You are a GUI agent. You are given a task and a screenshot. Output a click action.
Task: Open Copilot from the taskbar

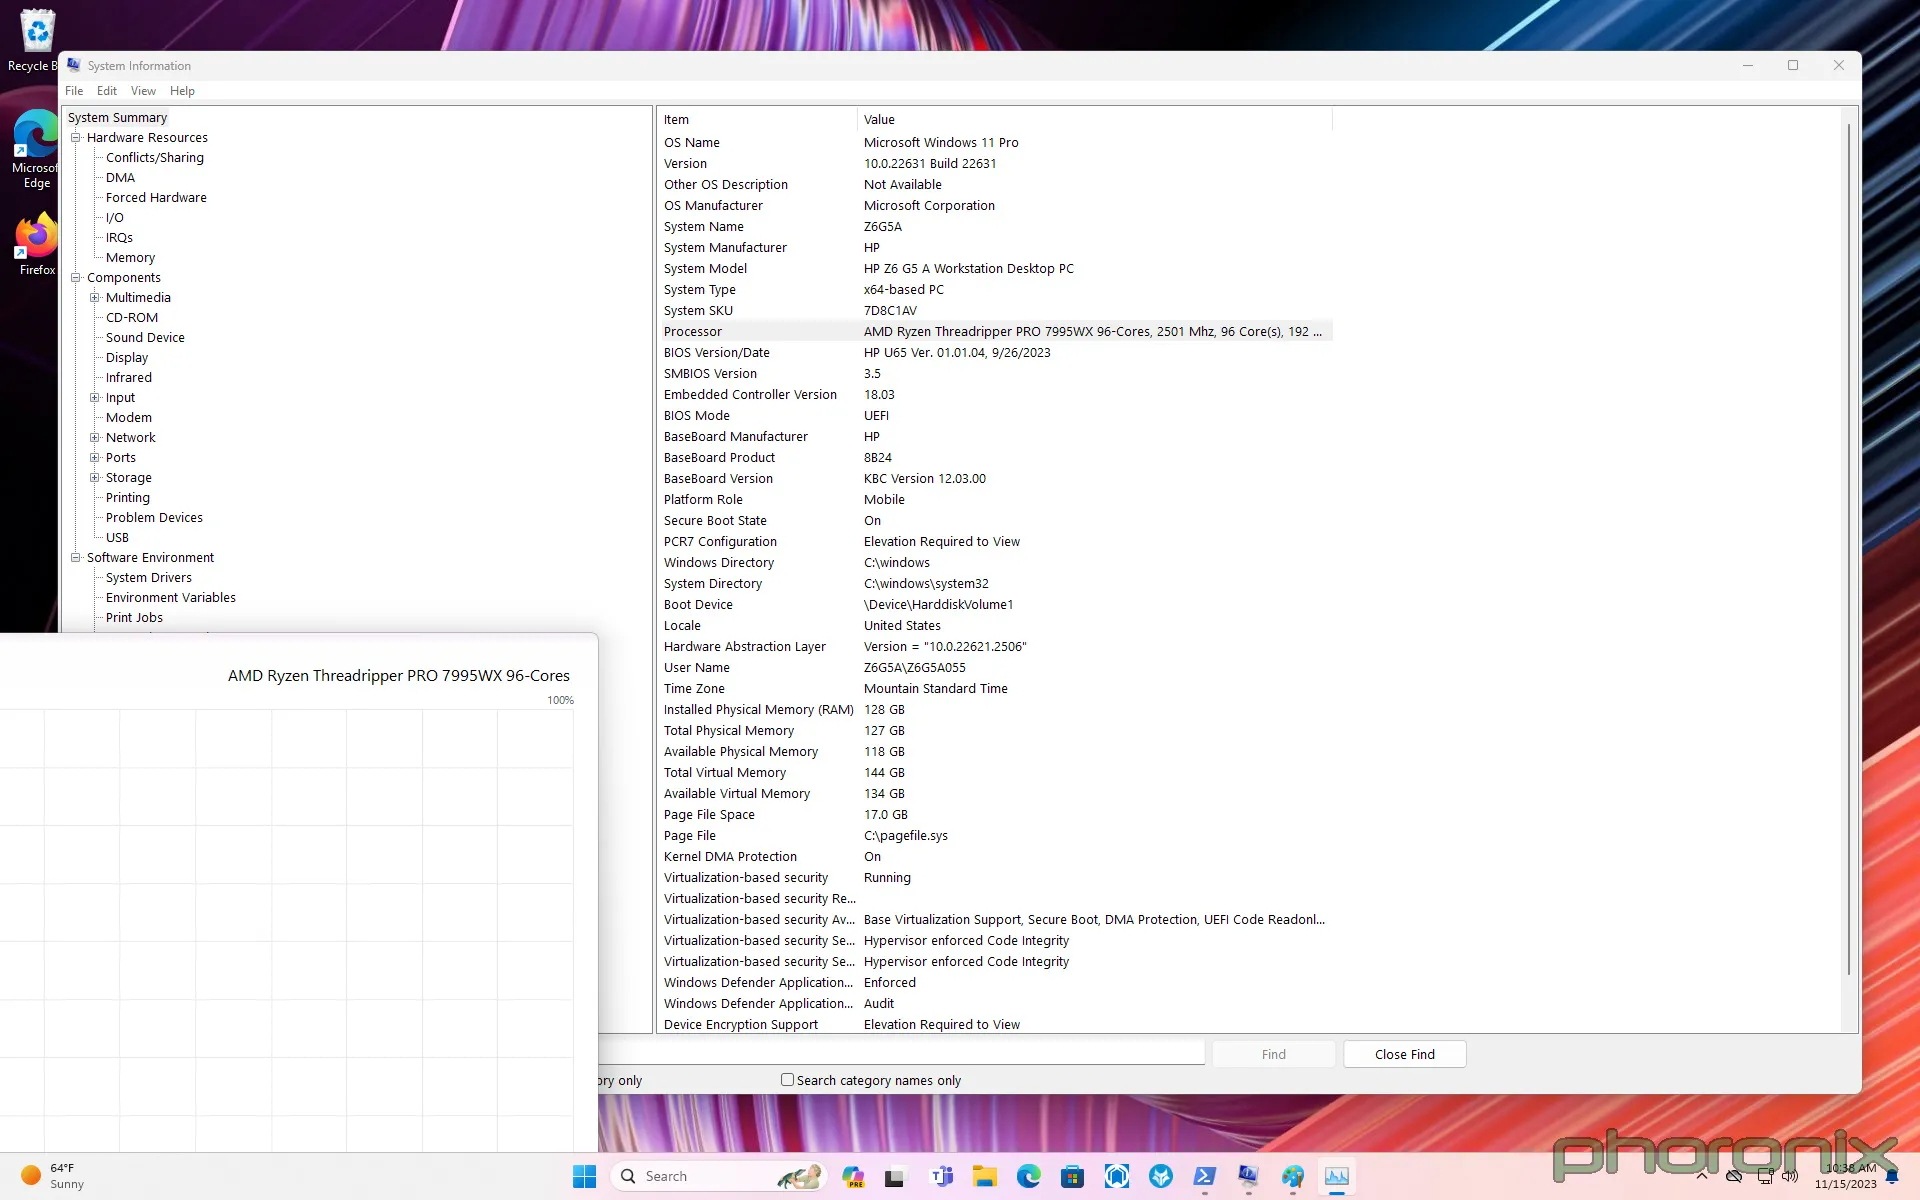point(854,1176)
